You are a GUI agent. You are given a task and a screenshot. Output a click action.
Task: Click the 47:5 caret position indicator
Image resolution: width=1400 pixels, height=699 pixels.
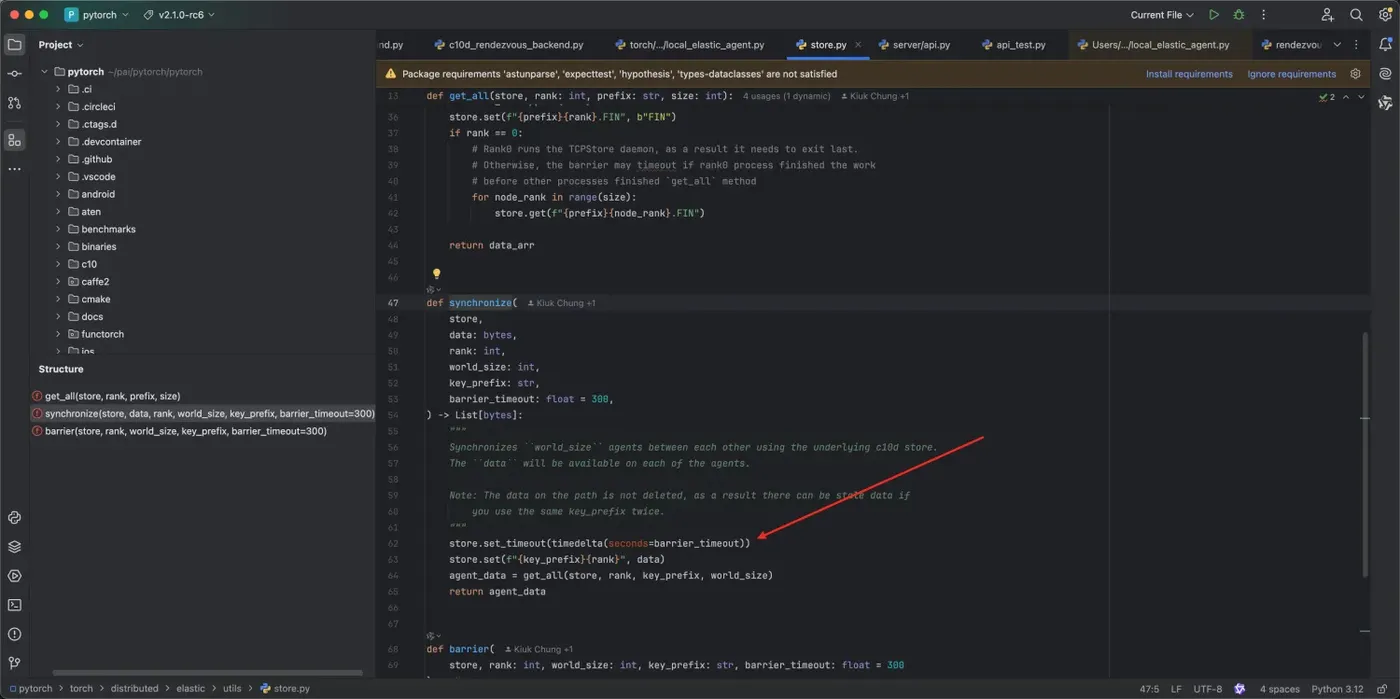point(1150,688)
